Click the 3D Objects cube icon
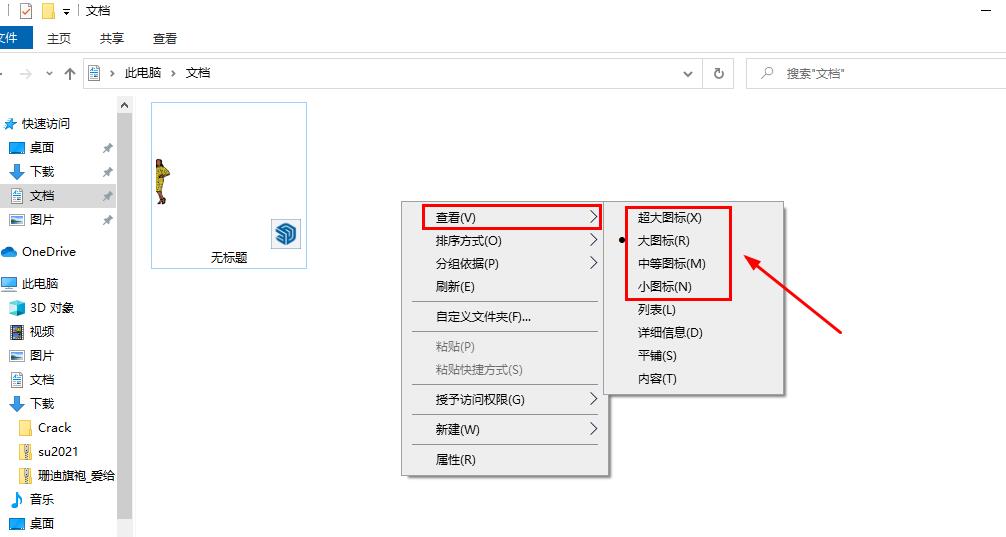Viewport: 1006px width, 537px height. click(17, 308)
